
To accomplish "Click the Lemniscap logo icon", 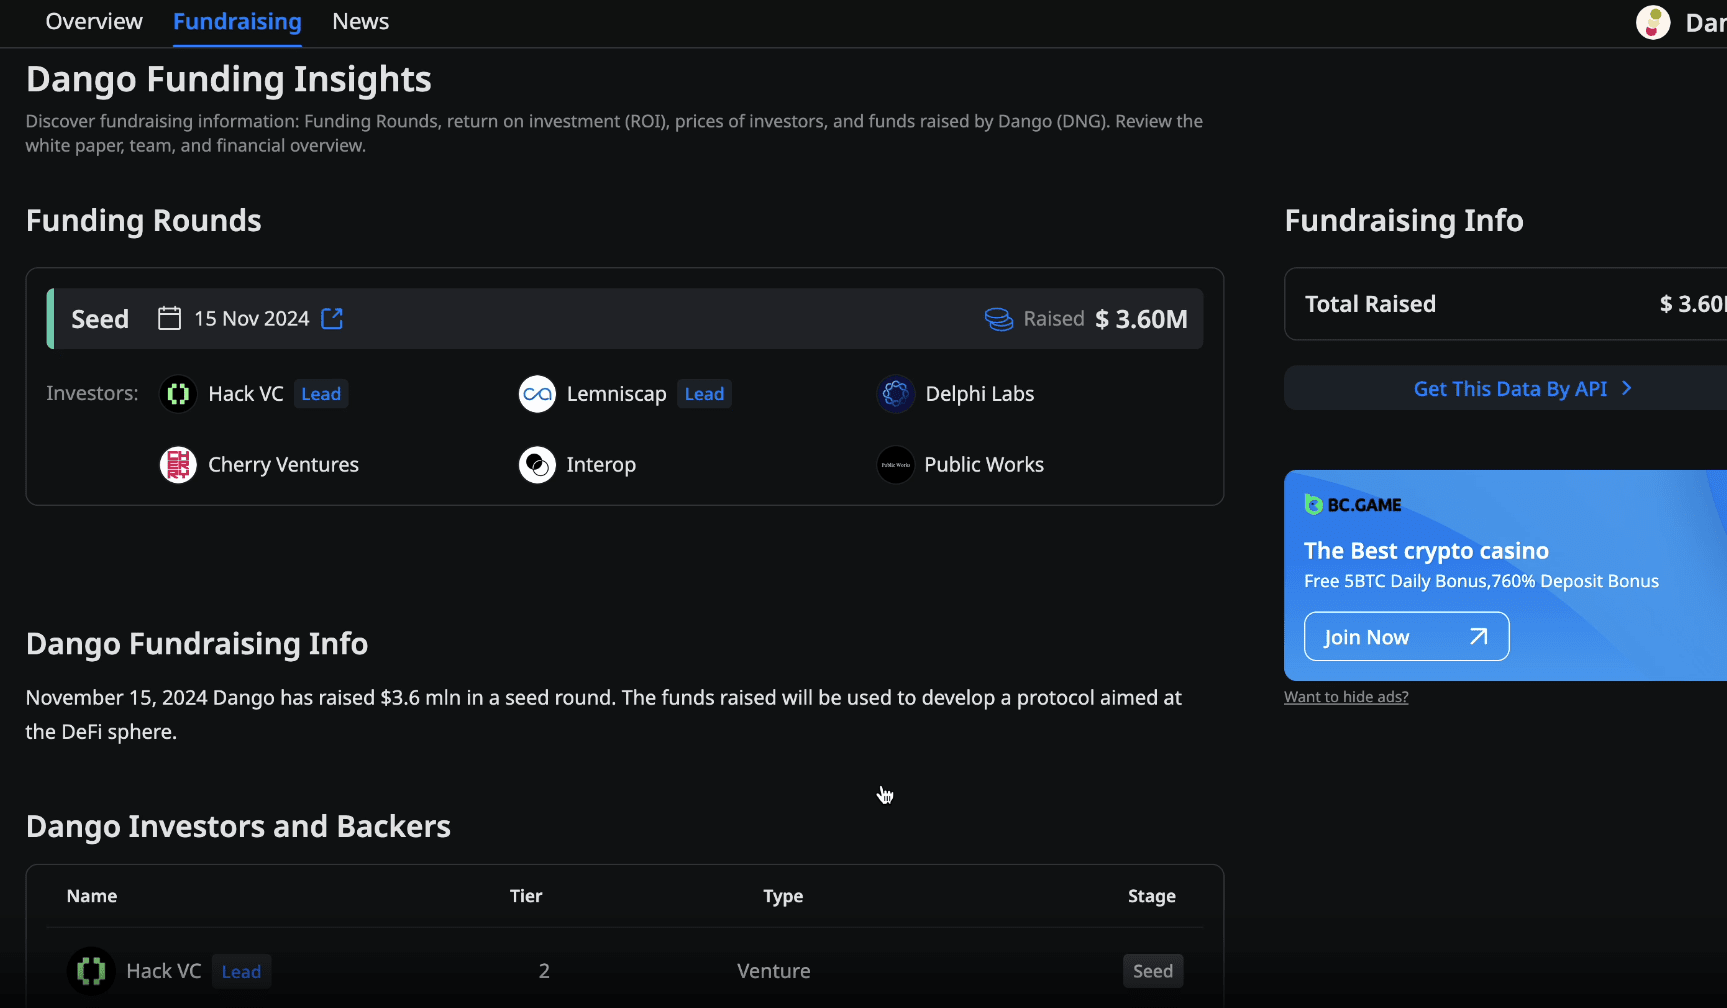I will coord(537,394).
